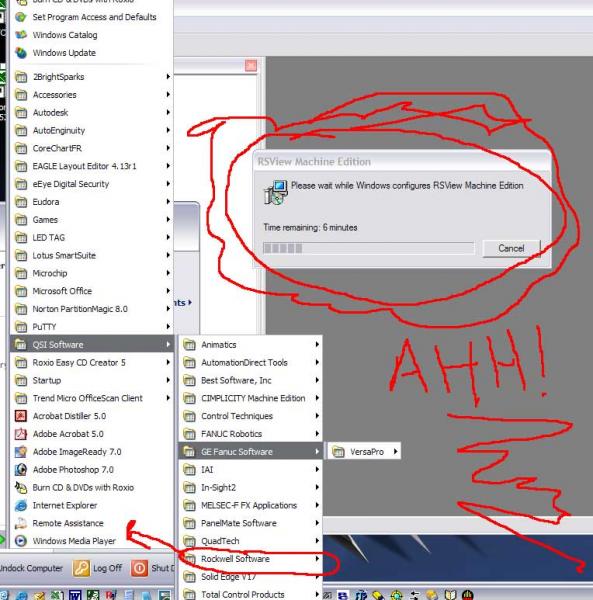
Task: Open the Startup program group
Action: click(x=92, y=380)
